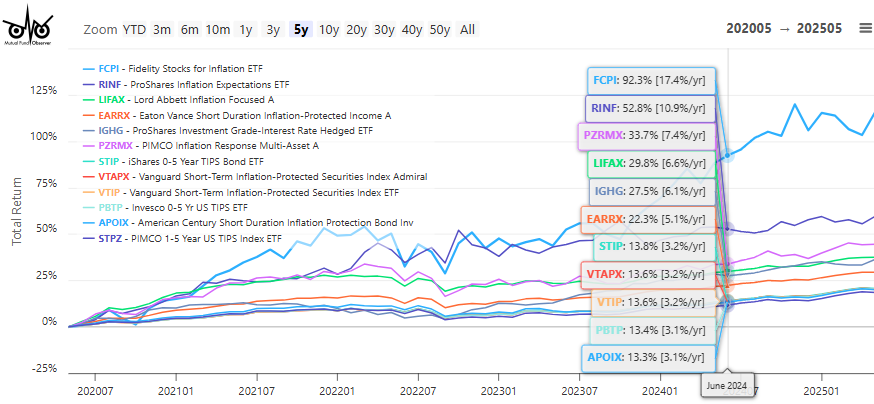Select the YTD zoom range
Image resolution: width=874 pixels, height=404 pixels.
point(135,29)
